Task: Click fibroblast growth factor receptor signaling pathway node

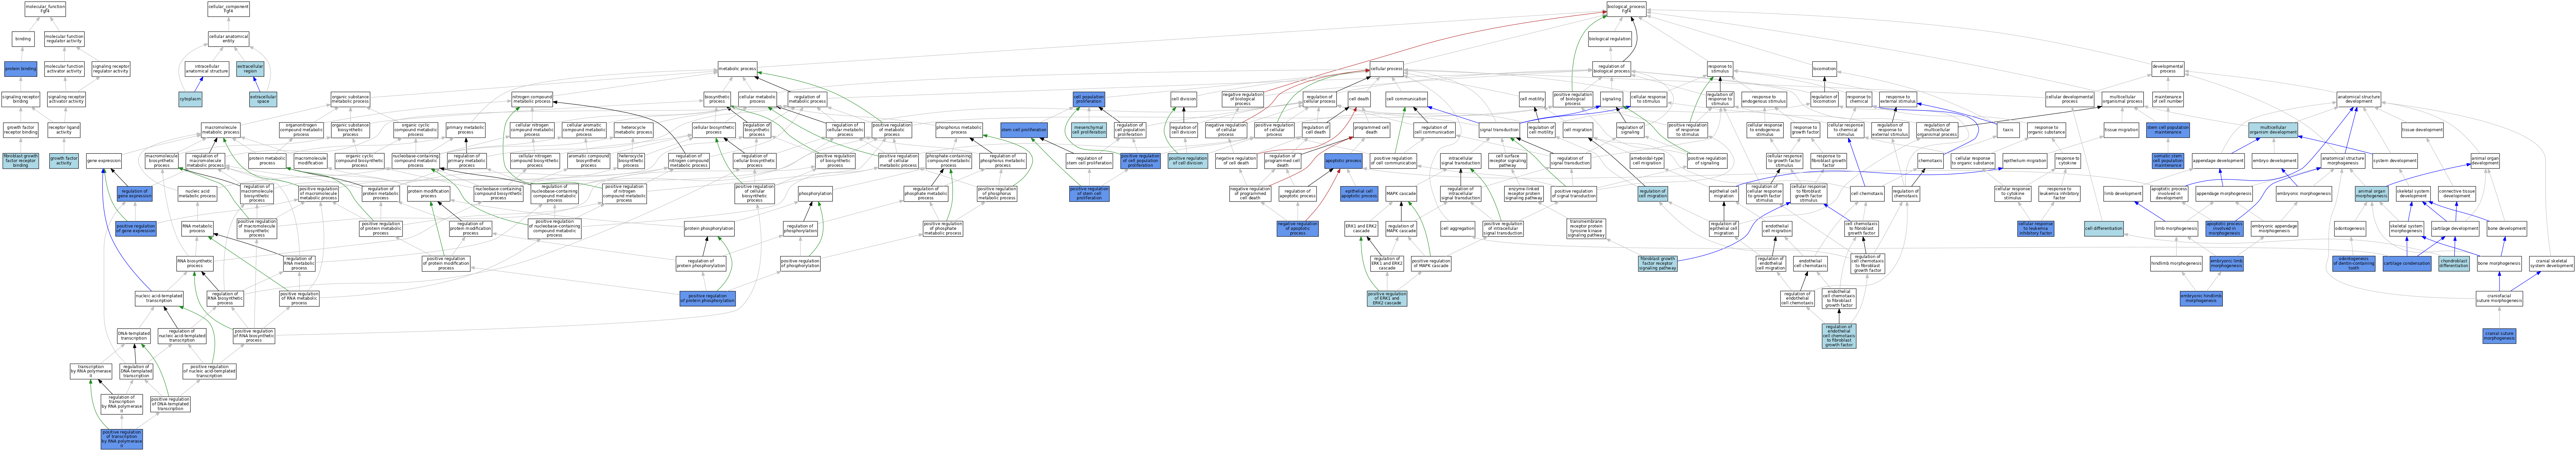Action: click(x=1657, y=264)
